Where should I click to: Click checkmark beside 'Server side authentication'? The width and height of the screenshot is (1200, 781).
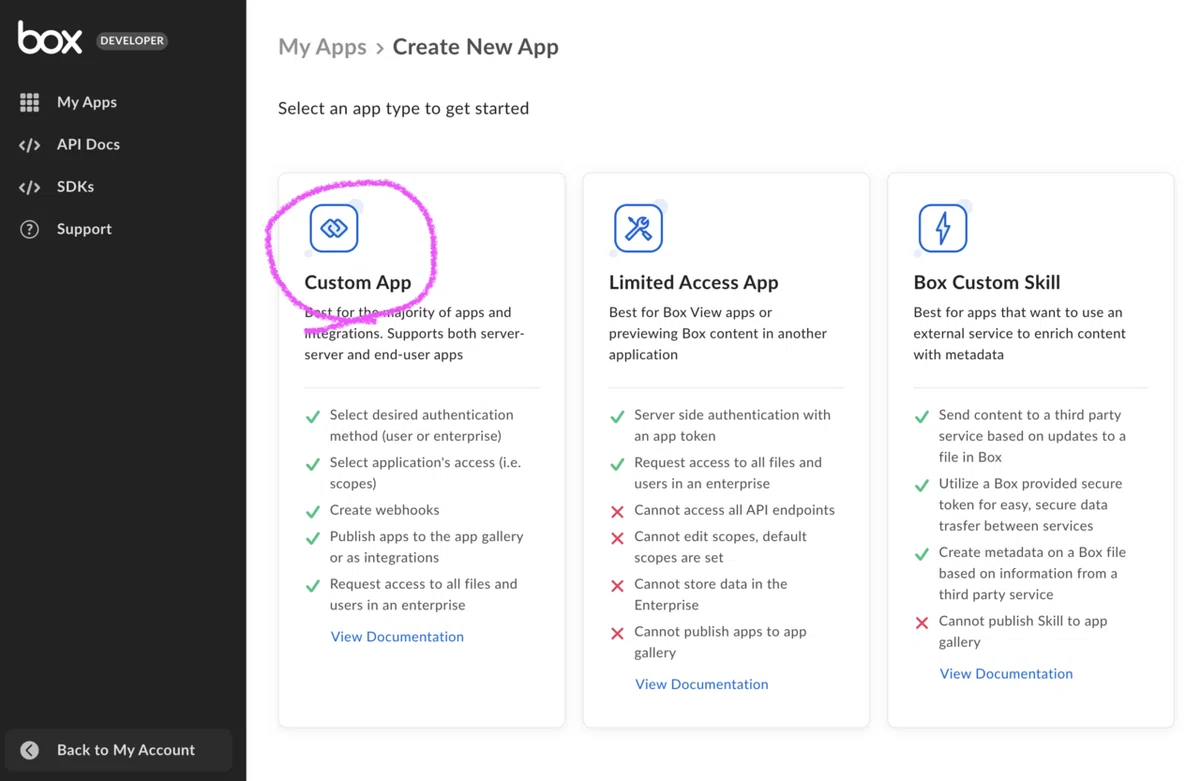pyautogui.click(x=617, y=416)
